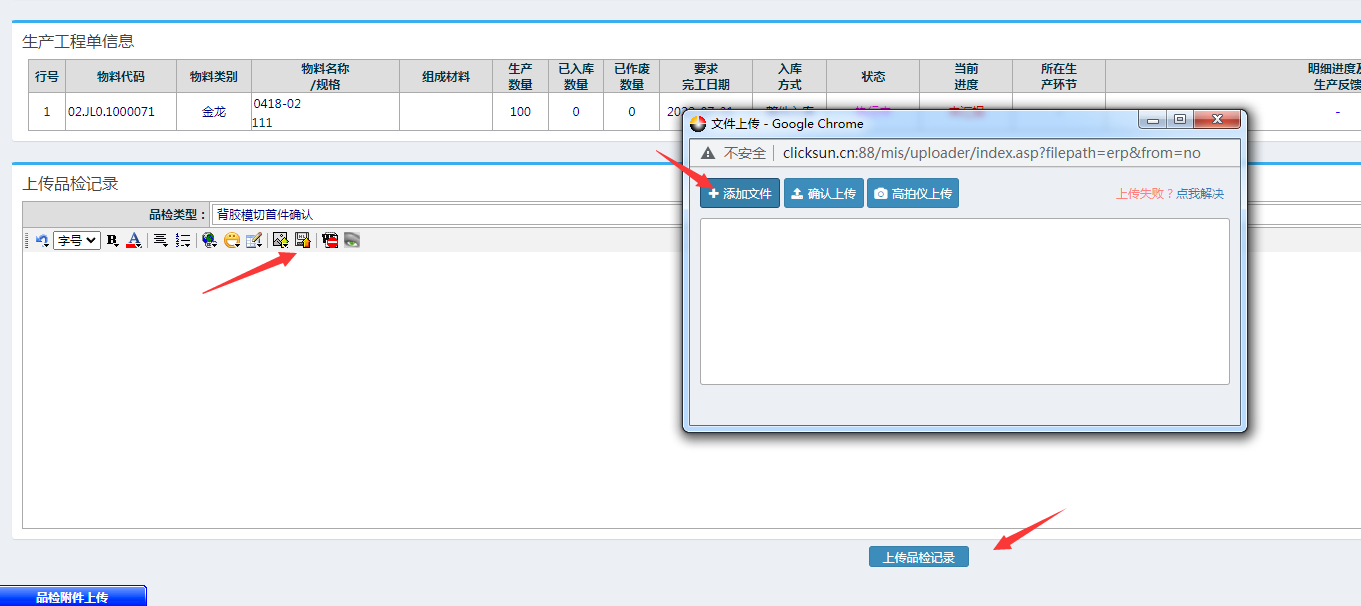Open the 金龙 material category link
This screenshot has width=1361, height=606.
(214, 112)
